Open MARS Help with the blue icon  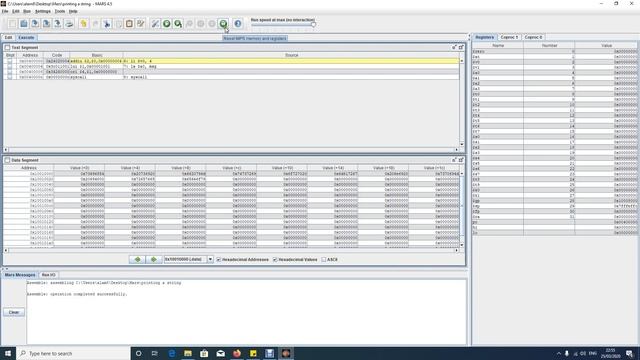click(x=238, y=24)
